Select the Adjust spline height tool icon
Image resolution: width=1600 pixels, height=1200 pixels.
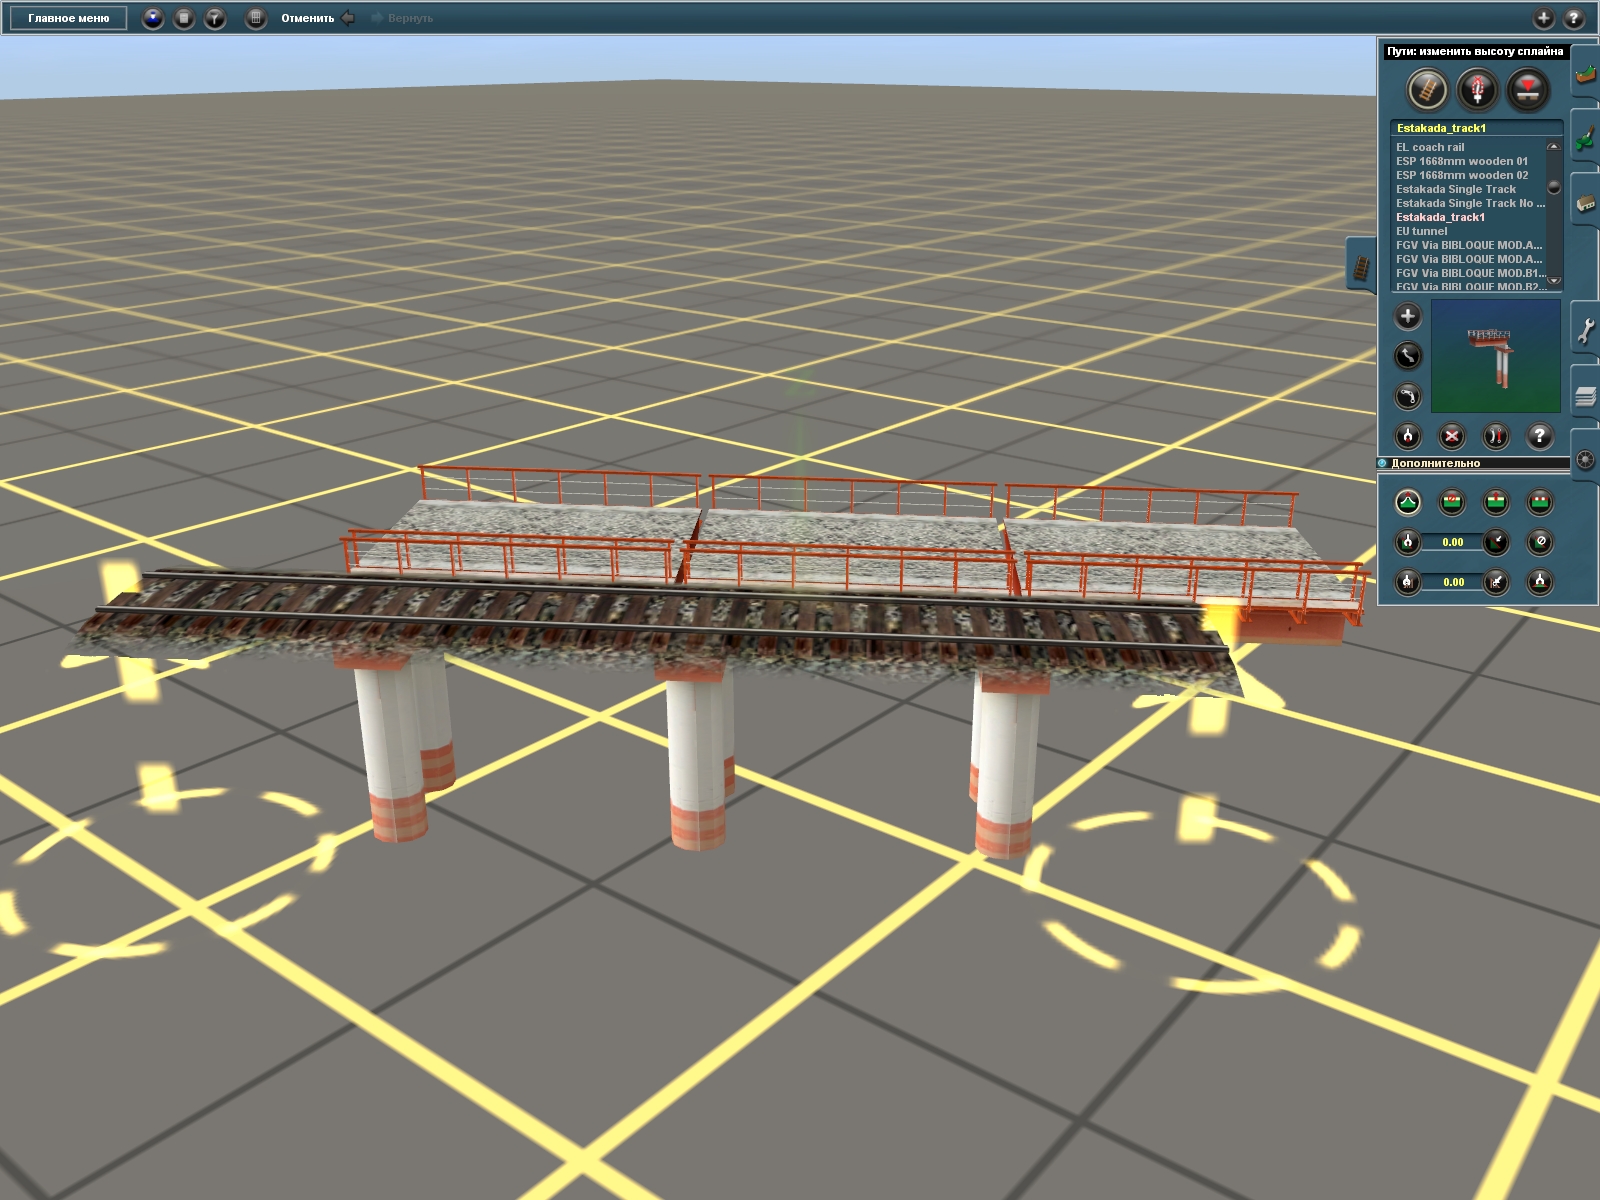1408,502
